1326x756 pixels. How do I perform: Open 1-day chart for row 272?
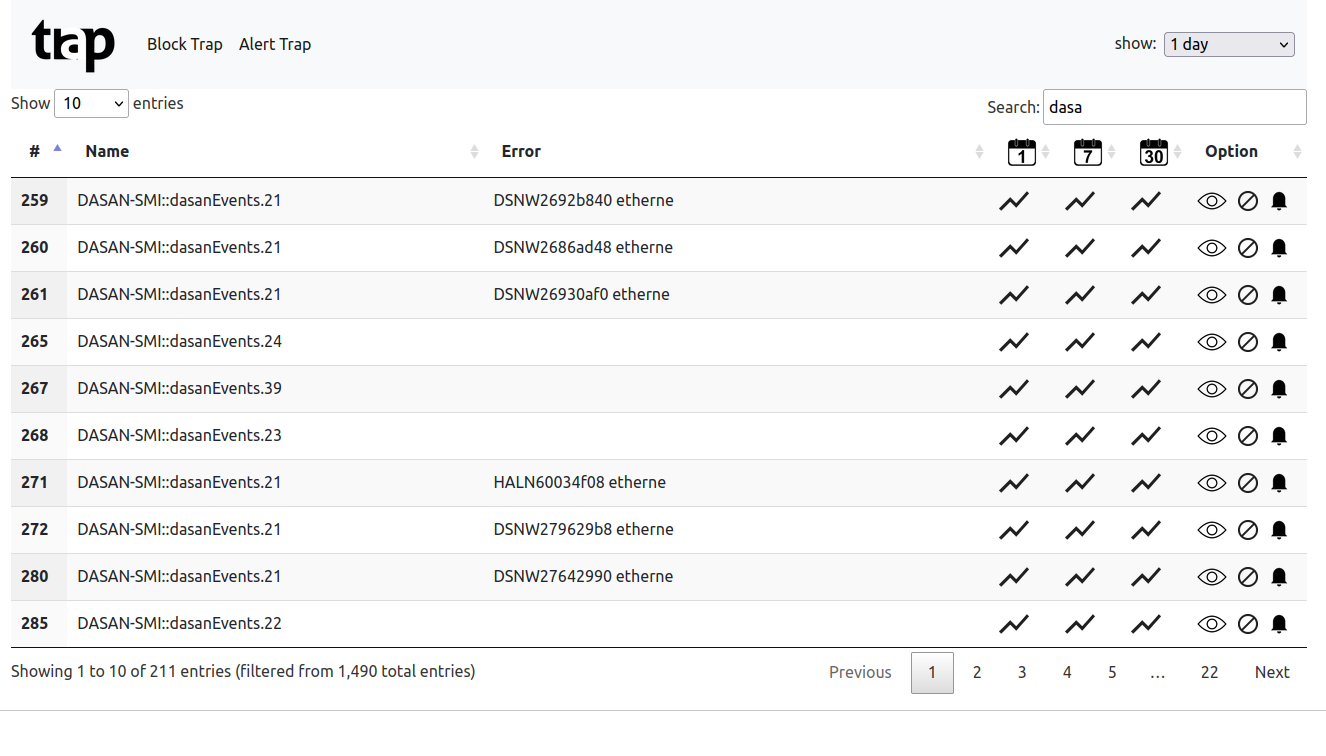pyautogui.click(x=1014, y=530)
